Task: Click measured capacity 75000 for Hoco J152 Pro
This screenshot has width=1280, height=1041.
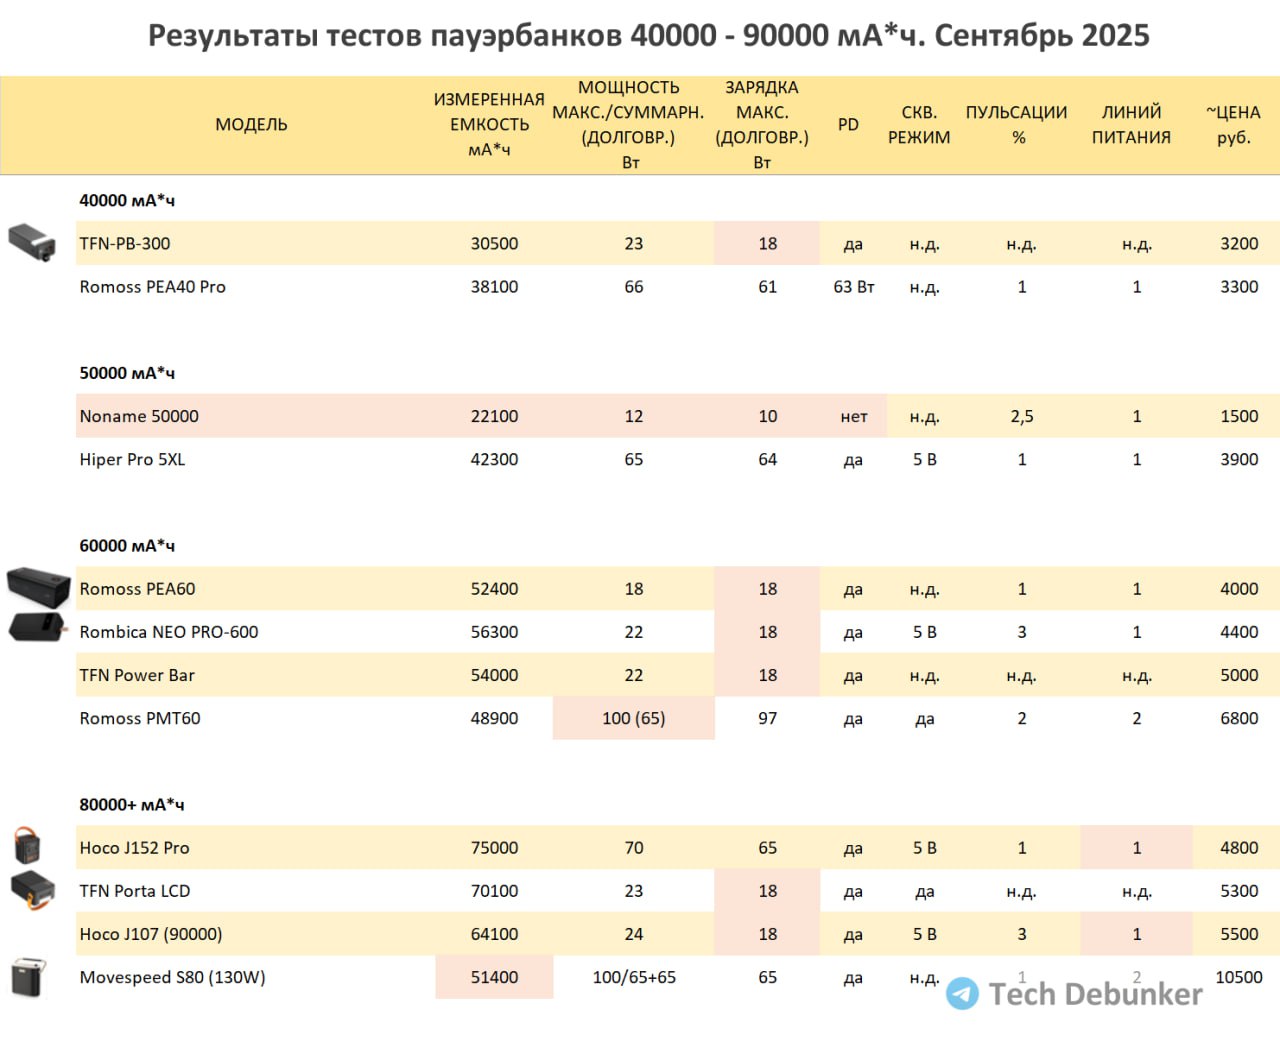Action: click(x=495, y=848)
